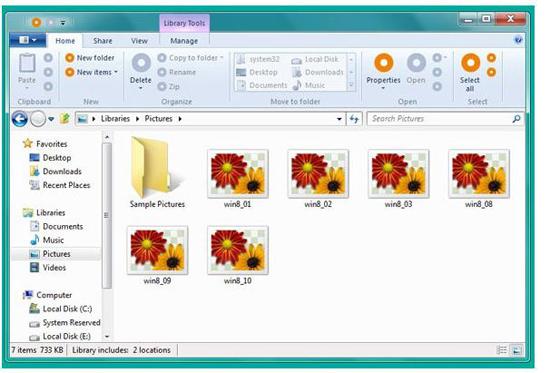Click the Delete button icon
The height and width of the screenshot is (373, 550).
[x=141, y=63]
